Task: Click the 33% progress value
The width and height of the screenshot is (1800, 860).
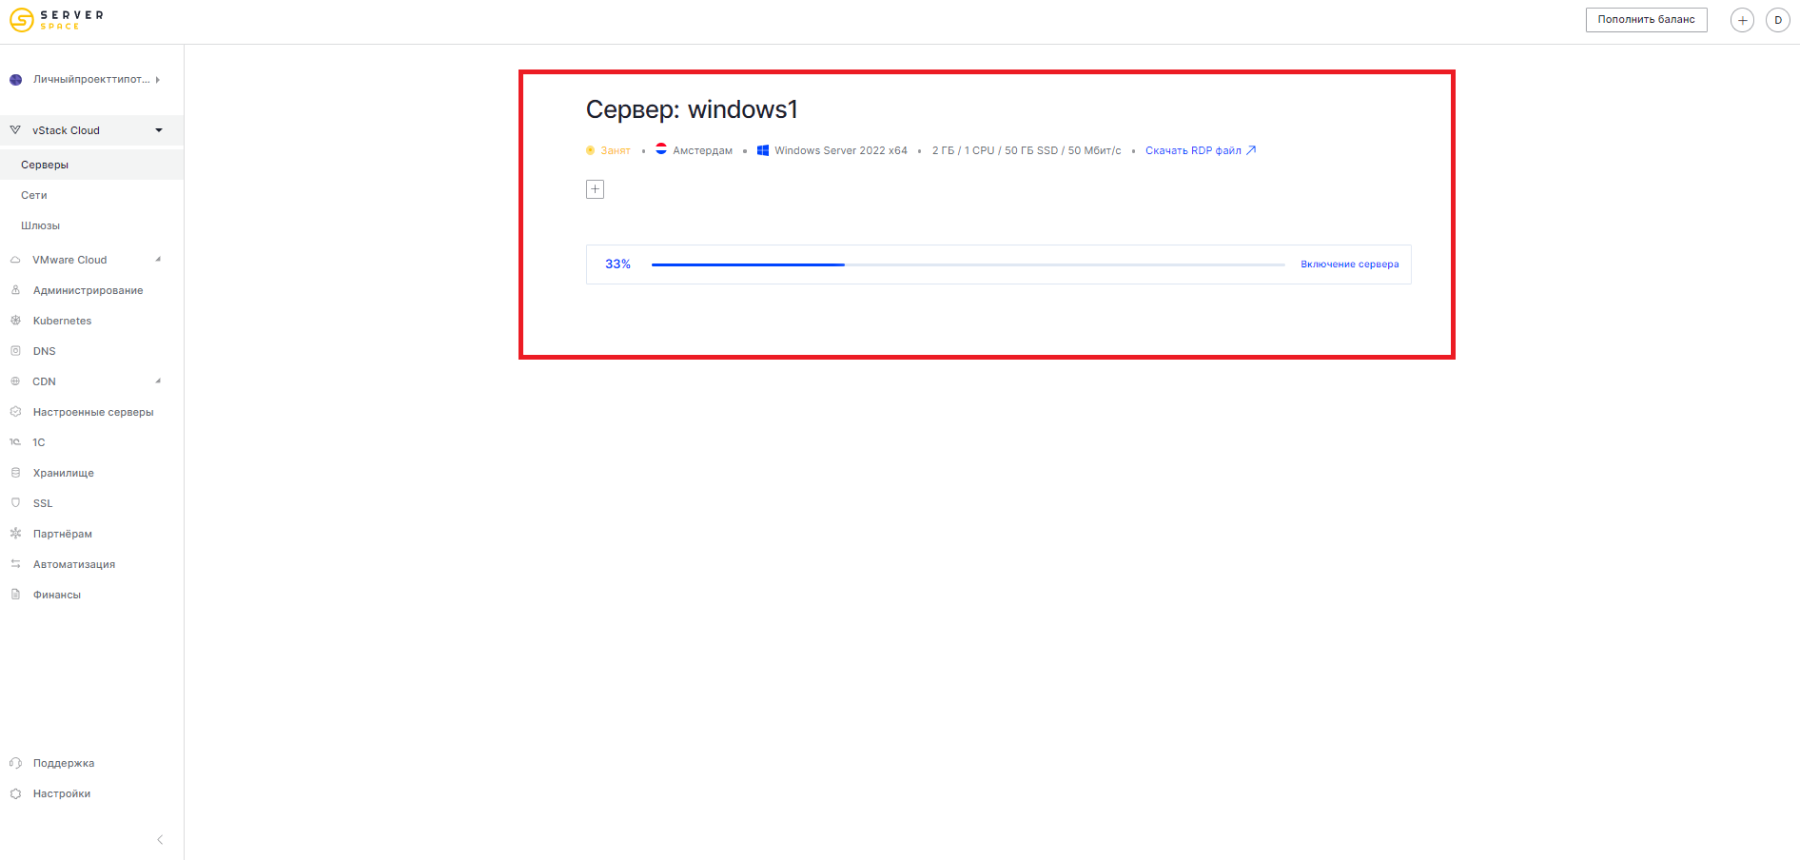Action: click(618, 264)
